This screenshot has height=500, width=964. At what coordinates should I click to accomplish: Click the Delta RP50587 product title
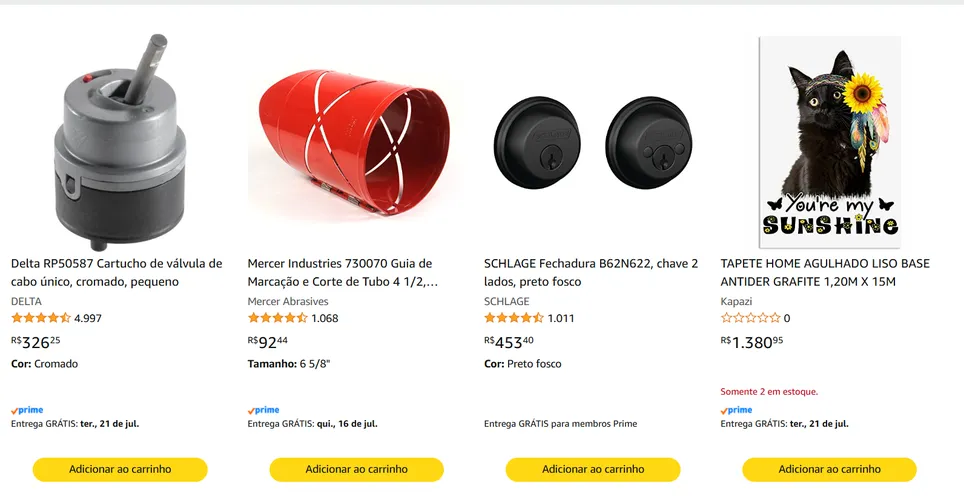117,272
